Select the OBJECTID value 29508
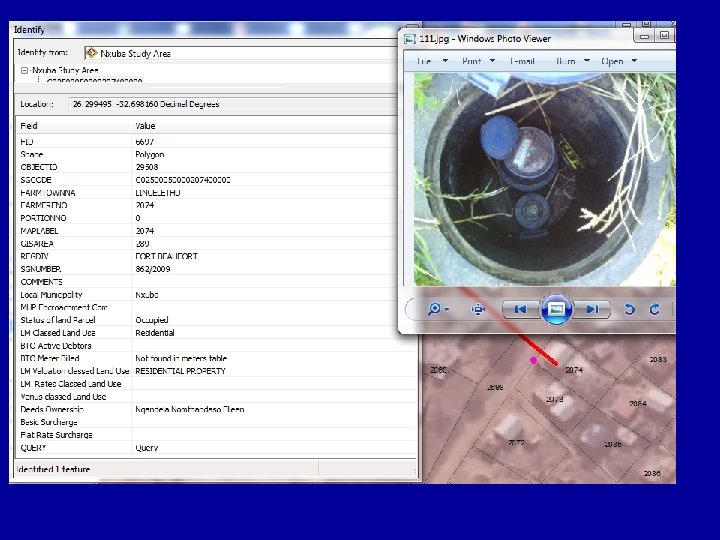This screenshot has width=720, height=540. [147, 167]
